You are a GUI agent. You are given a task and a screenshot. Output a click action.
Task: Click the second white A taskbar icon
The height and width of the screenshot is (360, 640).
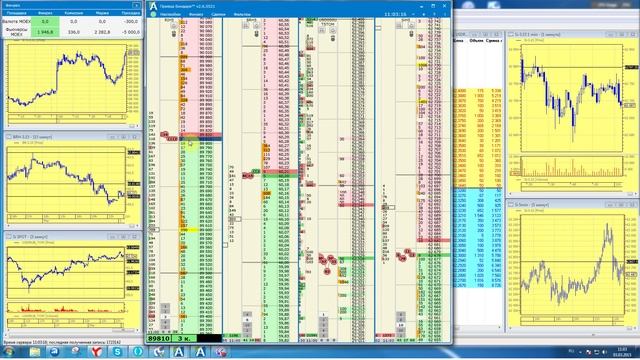click(200, 351)
